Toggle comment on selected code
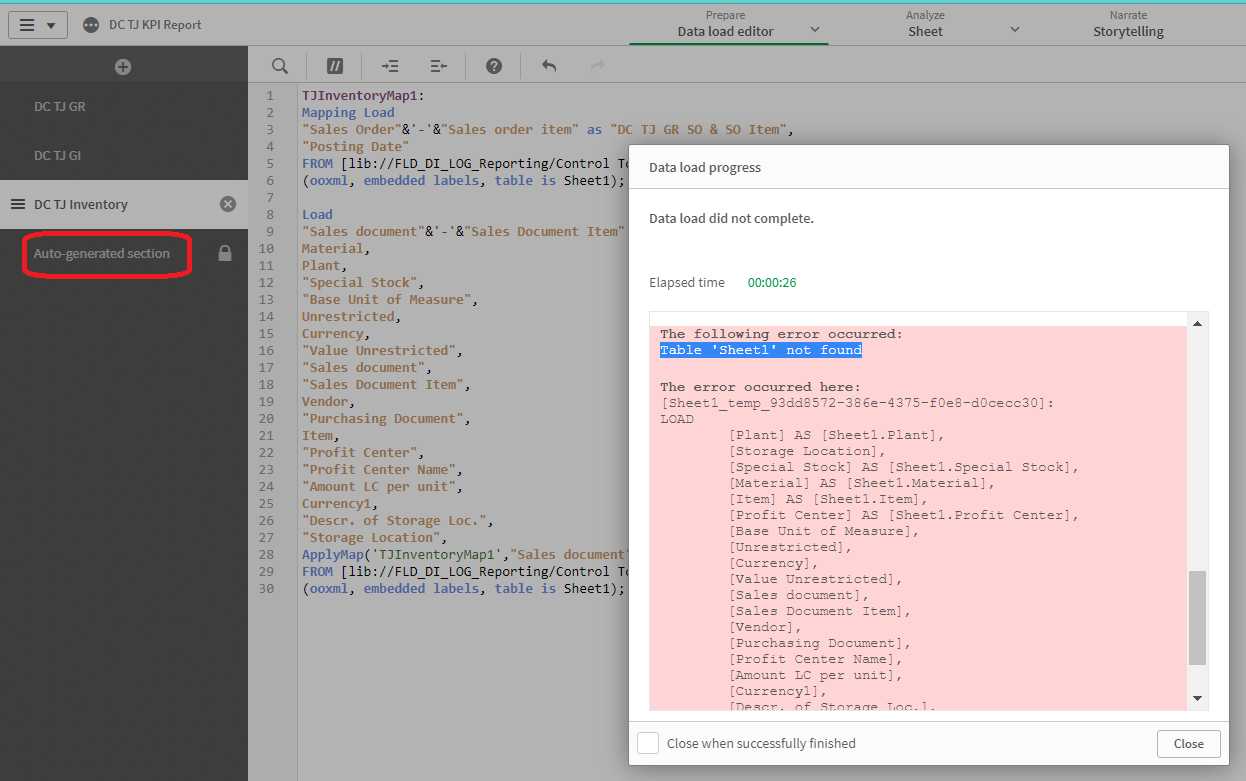Viewport: 1246px width, 781px height. click(335, 66)
